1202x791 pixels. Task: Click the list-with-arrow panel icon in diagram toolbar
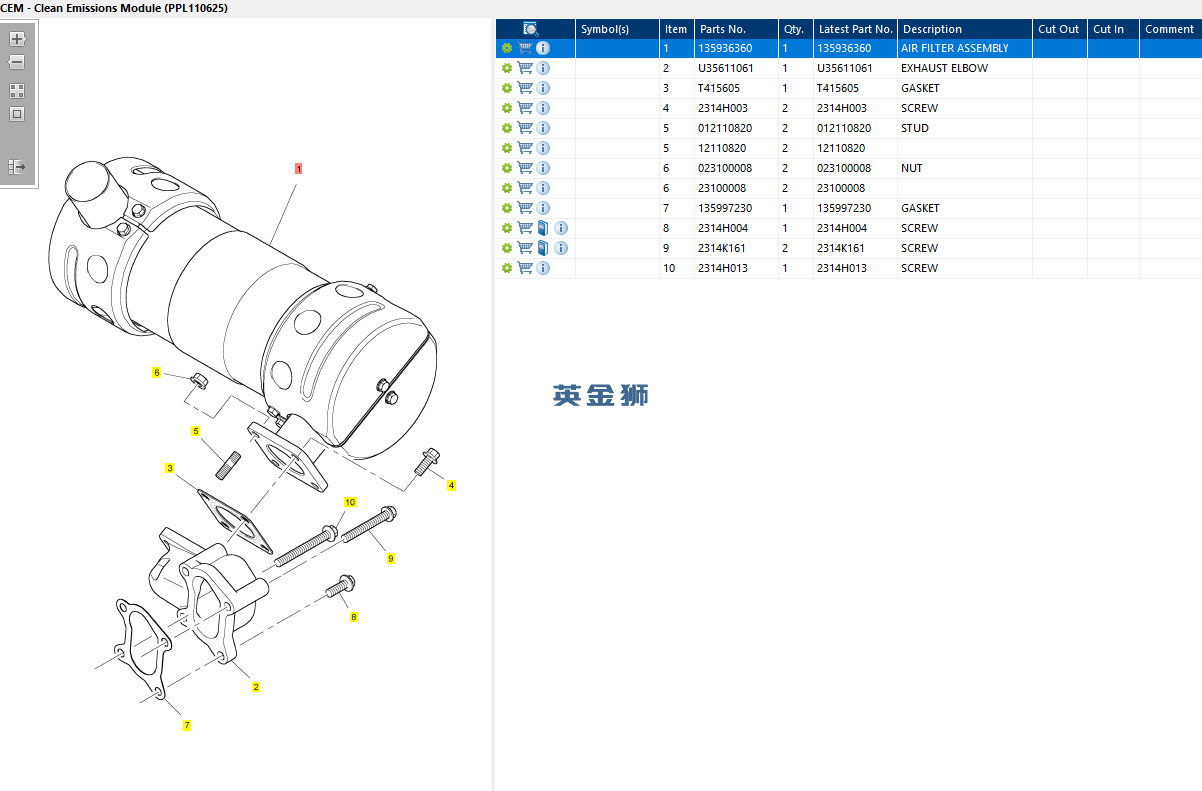(x=17, y=167)
